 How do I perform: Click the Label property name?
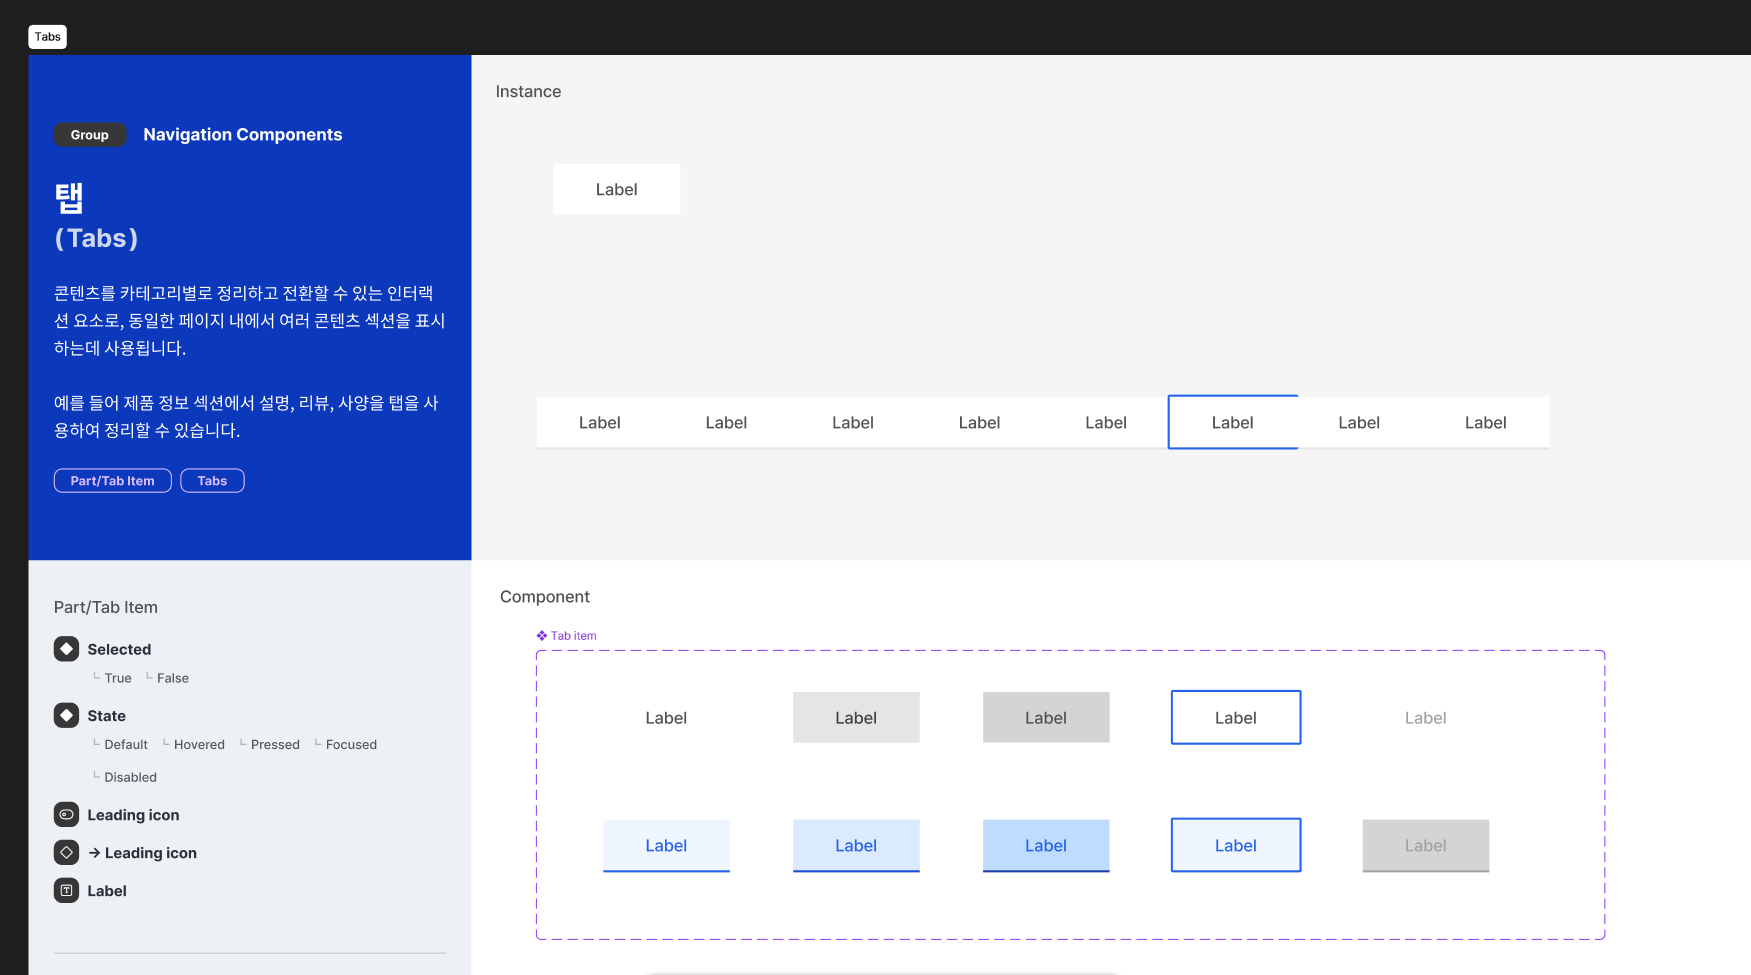(x=107, y=891)
